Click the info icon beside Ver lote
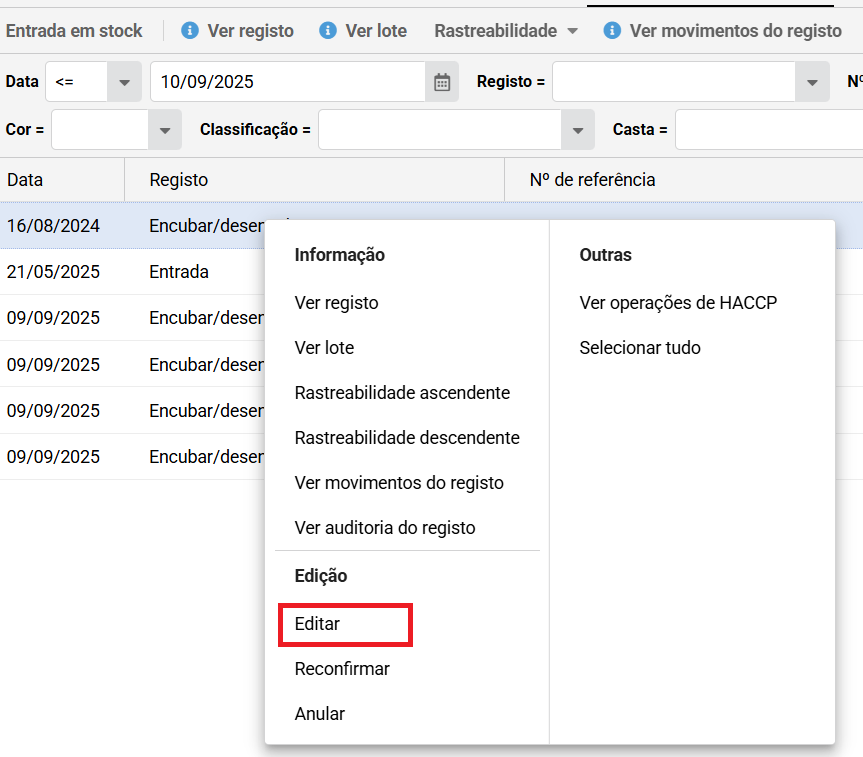The width and height of the screenshot is (863, 757). (x=328, y=30)
